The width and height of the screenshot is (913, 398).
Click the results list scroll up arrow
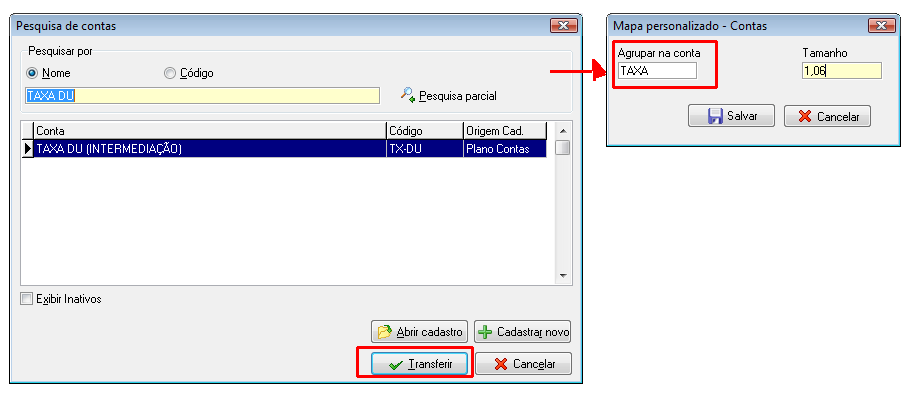click(562, 130)
